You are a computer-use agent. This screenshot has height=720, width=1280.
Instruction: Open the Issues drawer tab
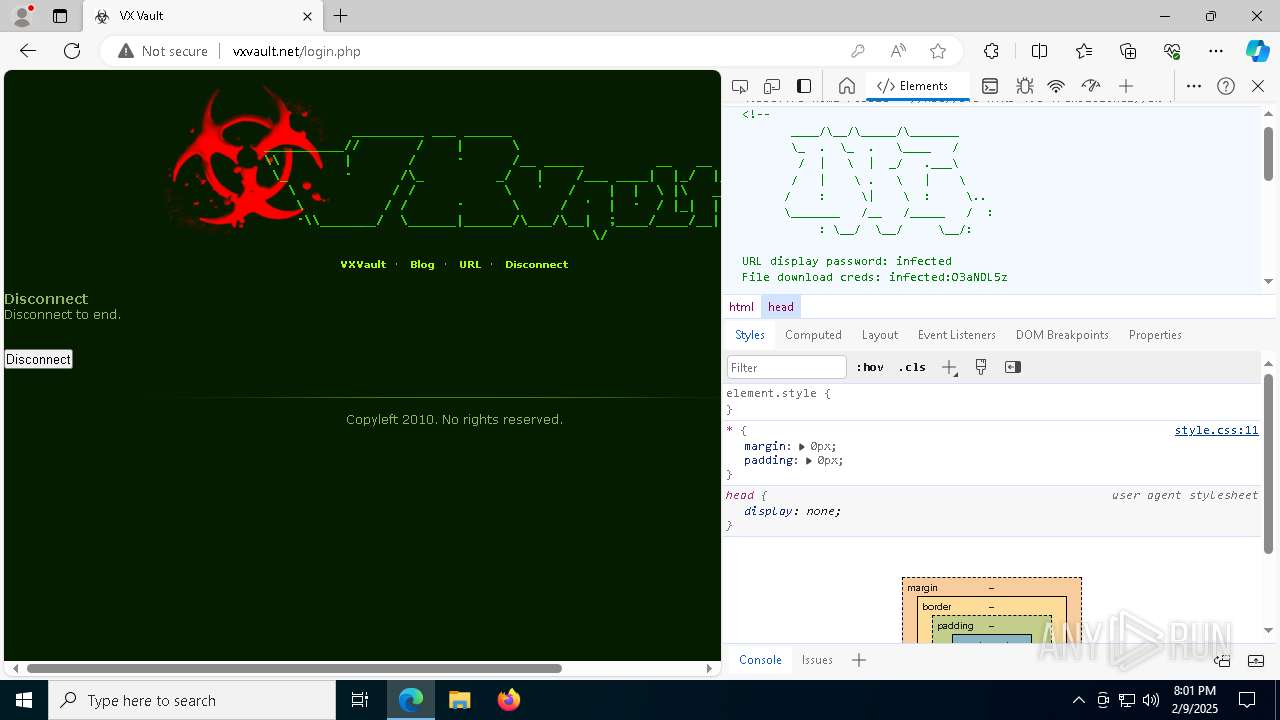[x=817, y=660]
